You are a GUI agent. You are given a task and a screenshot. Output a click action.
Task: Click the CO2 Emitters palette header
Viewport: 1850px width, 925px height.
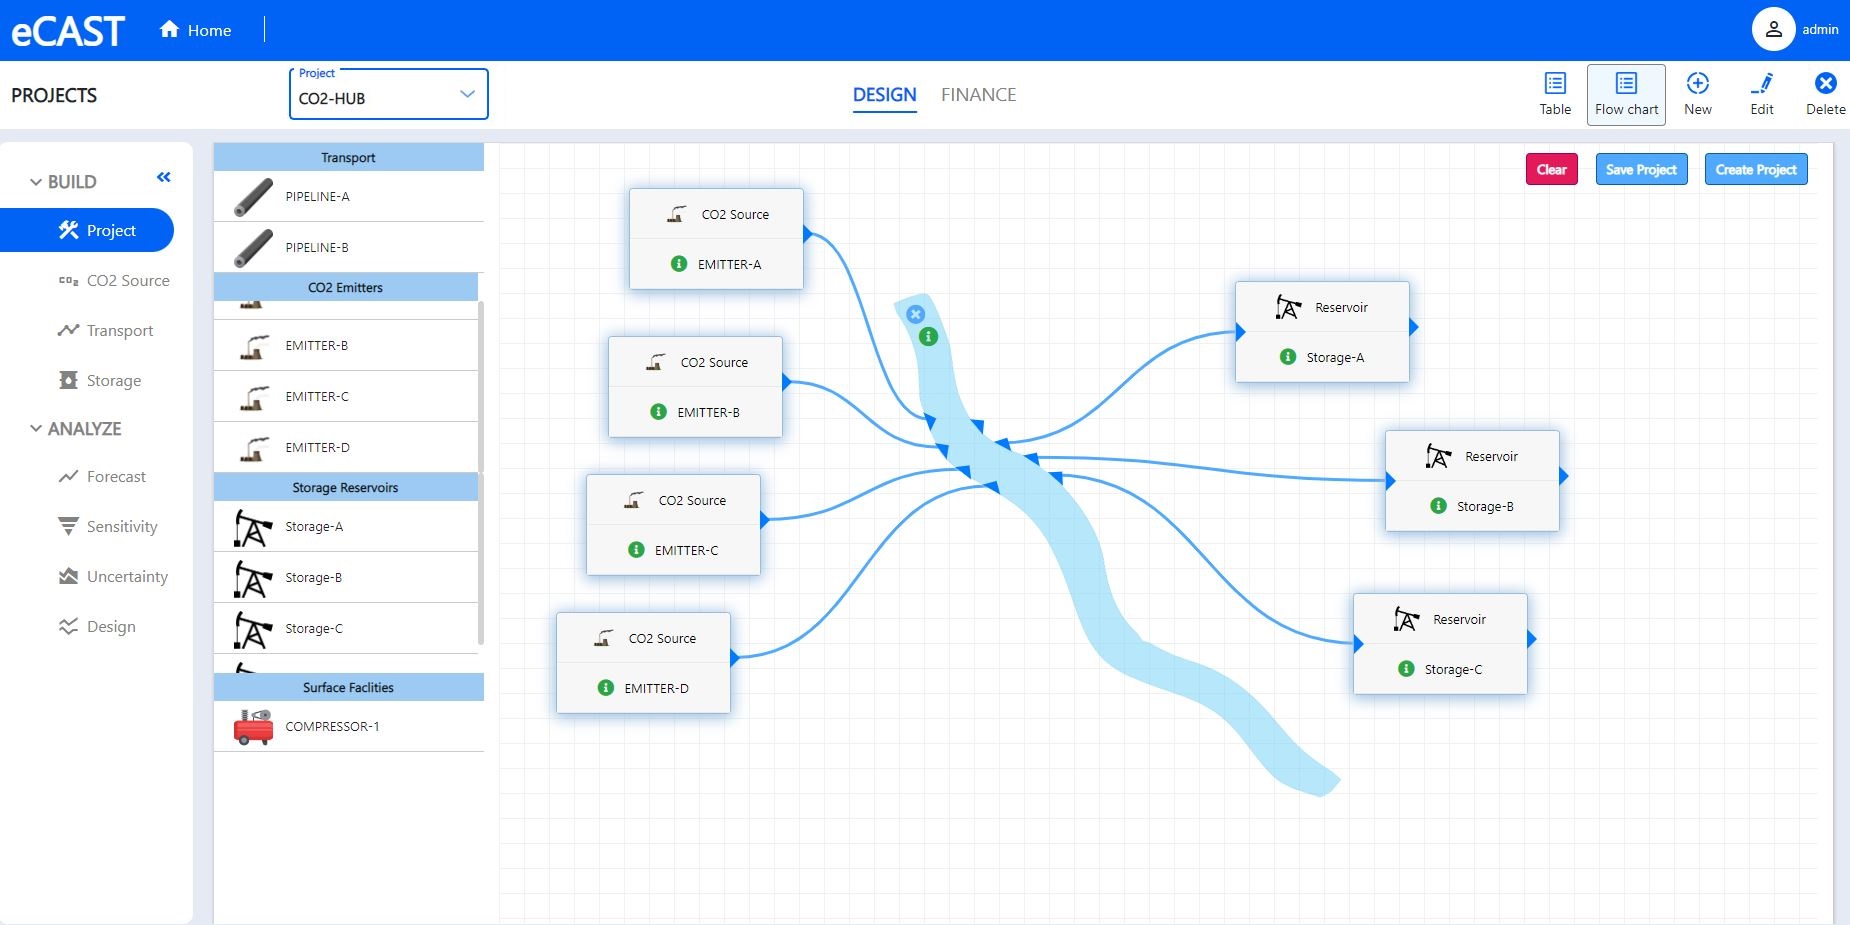point(346,287)
